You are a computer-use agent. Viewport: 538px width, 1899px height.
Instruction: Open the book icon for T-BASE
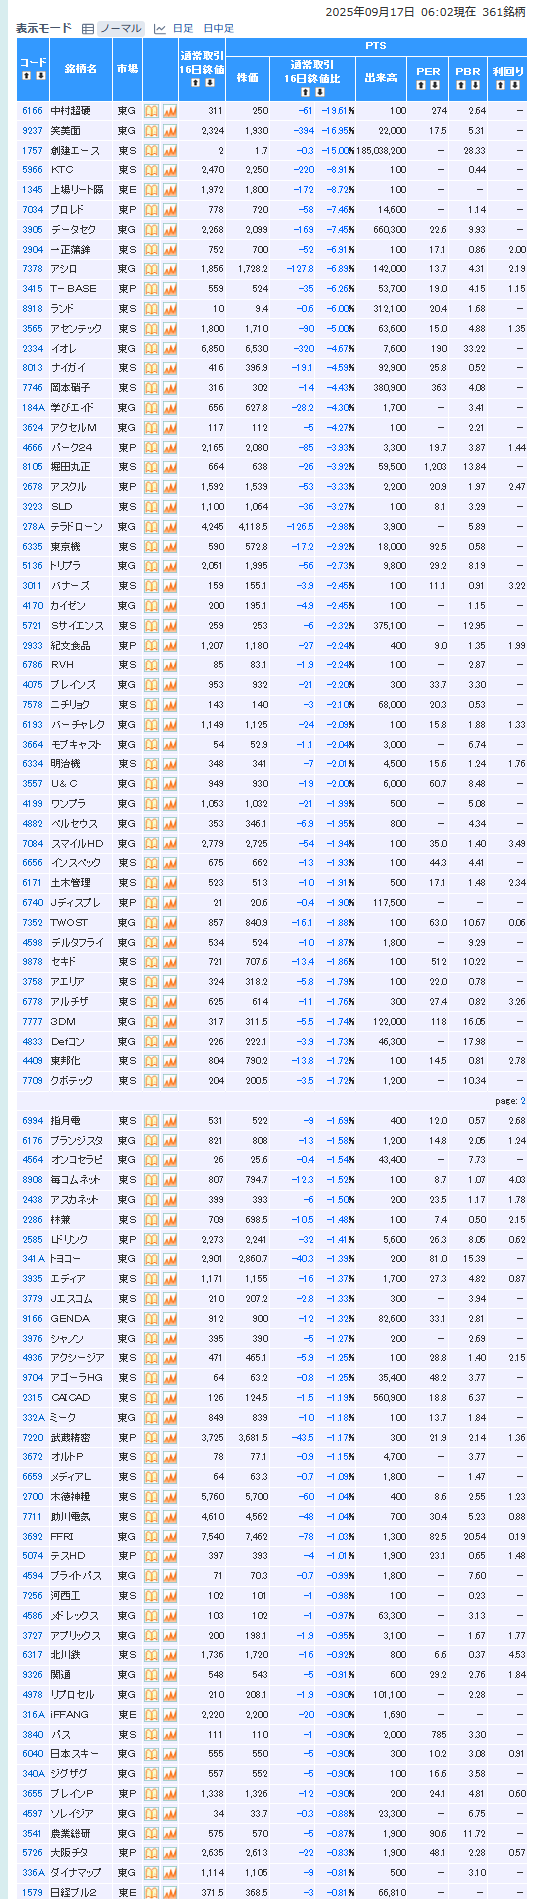(151, 289)
